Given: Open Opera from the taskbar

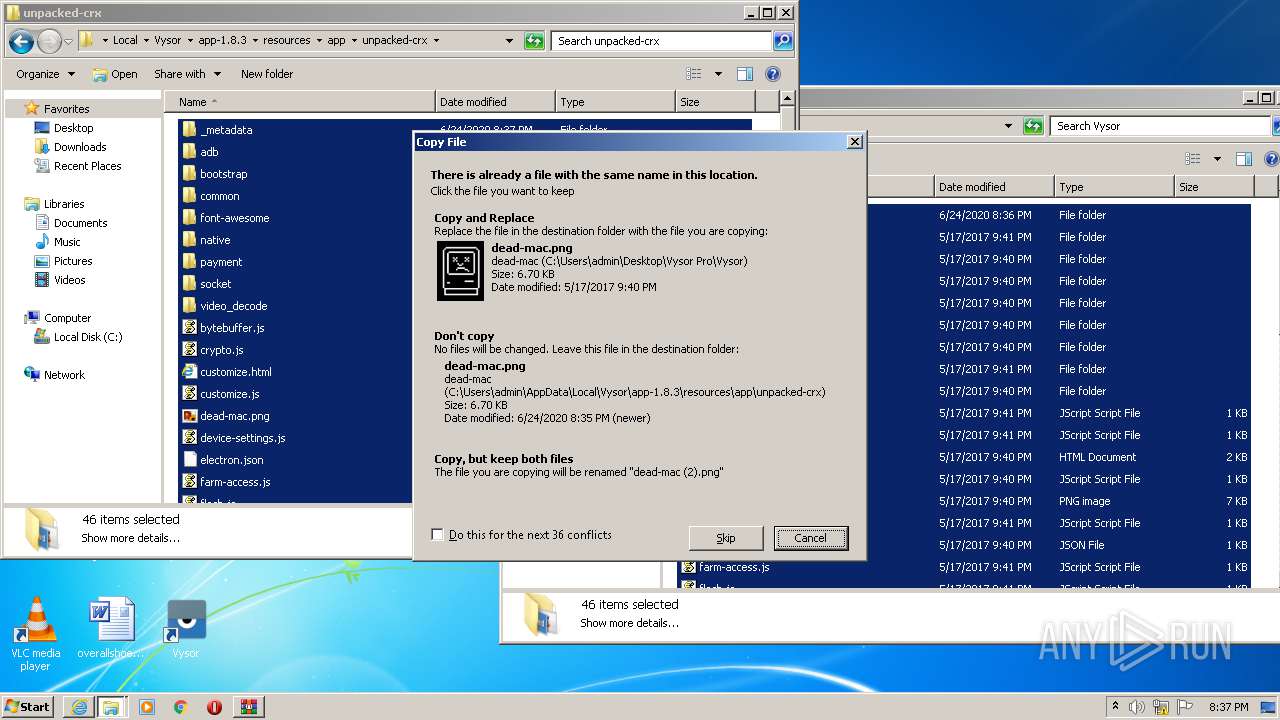Looking at the screenshot, I should click(x=214, y=707).
